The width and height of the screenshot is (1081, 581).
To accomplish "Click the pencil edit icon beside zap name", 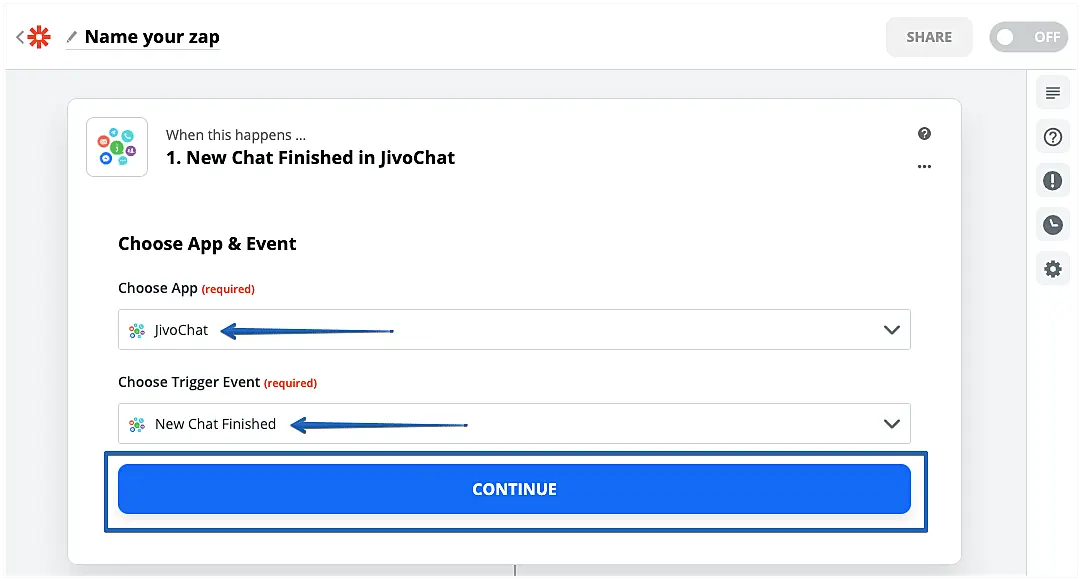I will (x=72, y=37).
